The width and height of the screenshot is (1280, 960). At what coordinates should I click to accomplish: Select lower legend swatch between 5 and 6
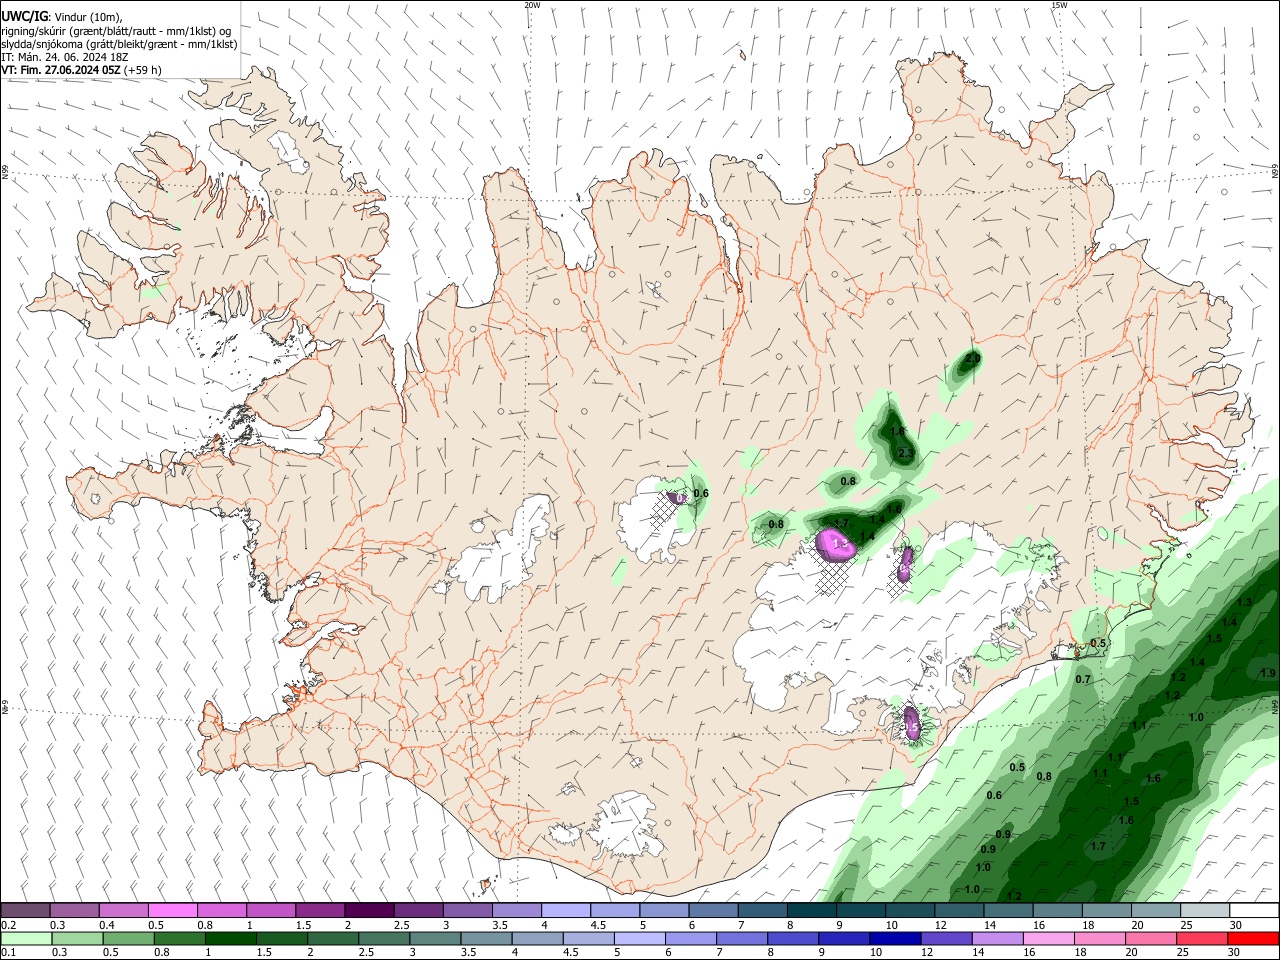coord(640,938)
